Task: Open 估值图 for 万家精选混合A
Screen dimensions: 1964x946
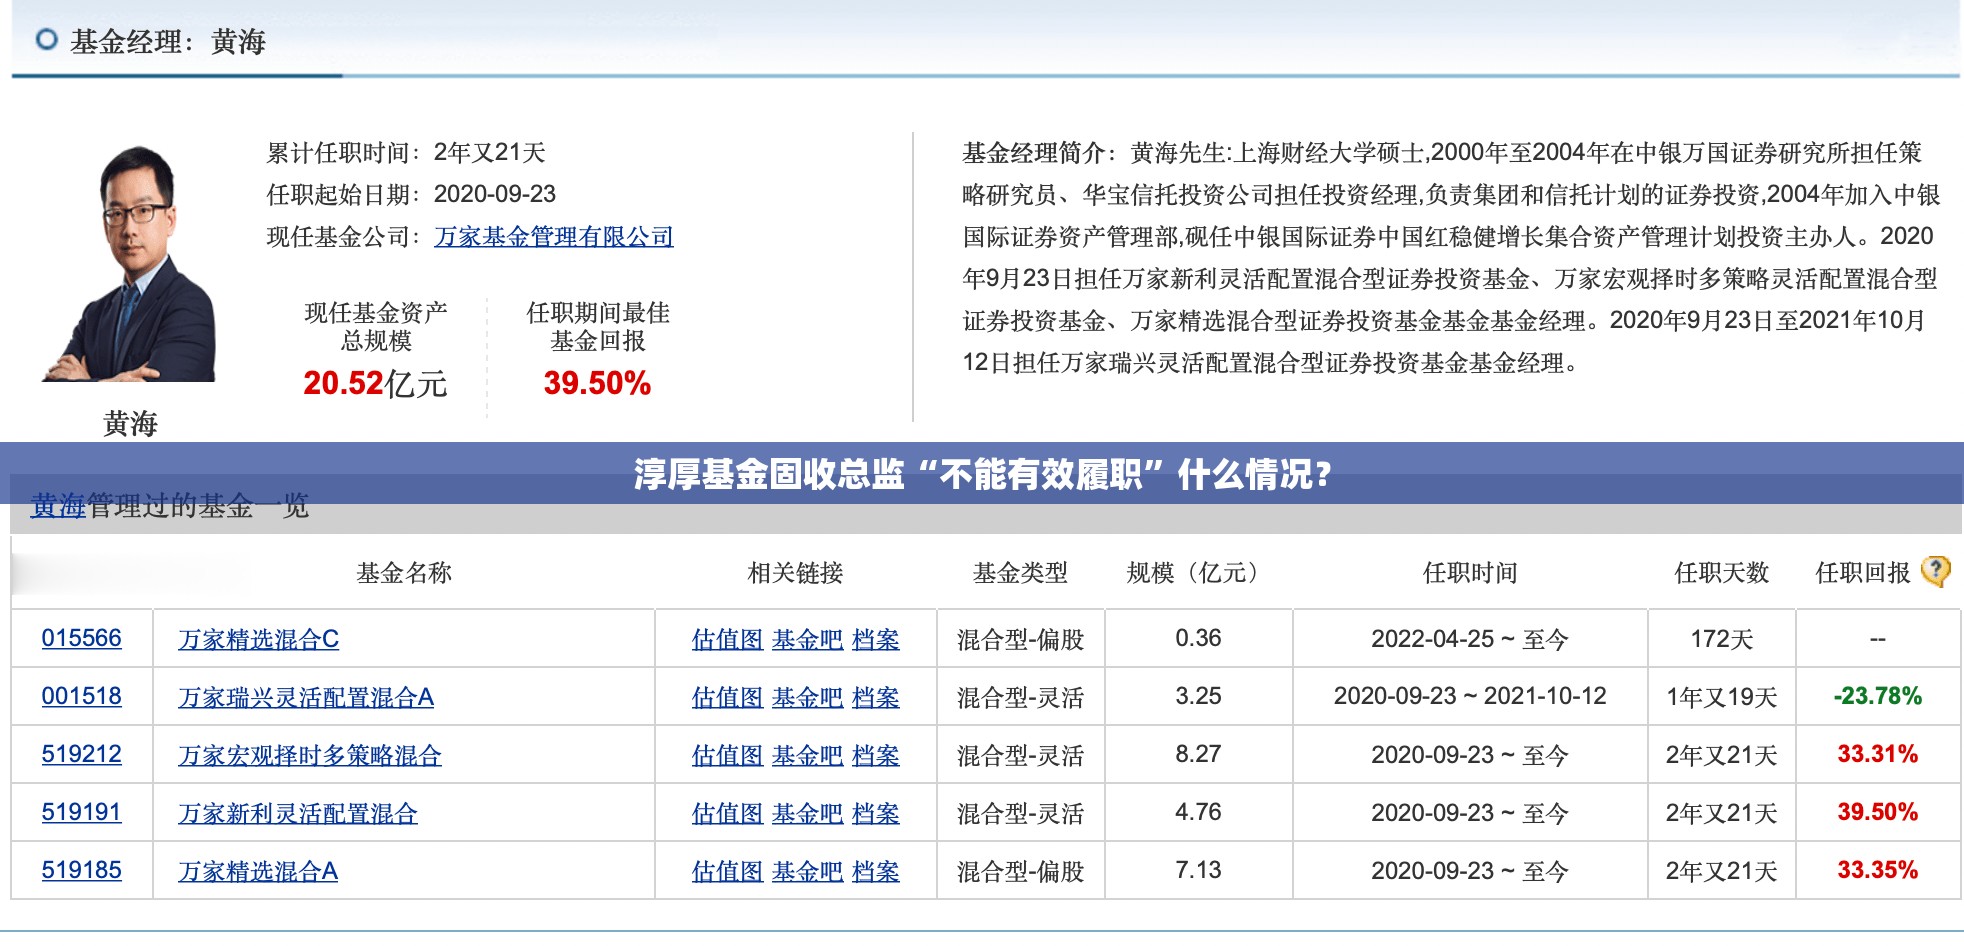Action: (x=728, y=871)
